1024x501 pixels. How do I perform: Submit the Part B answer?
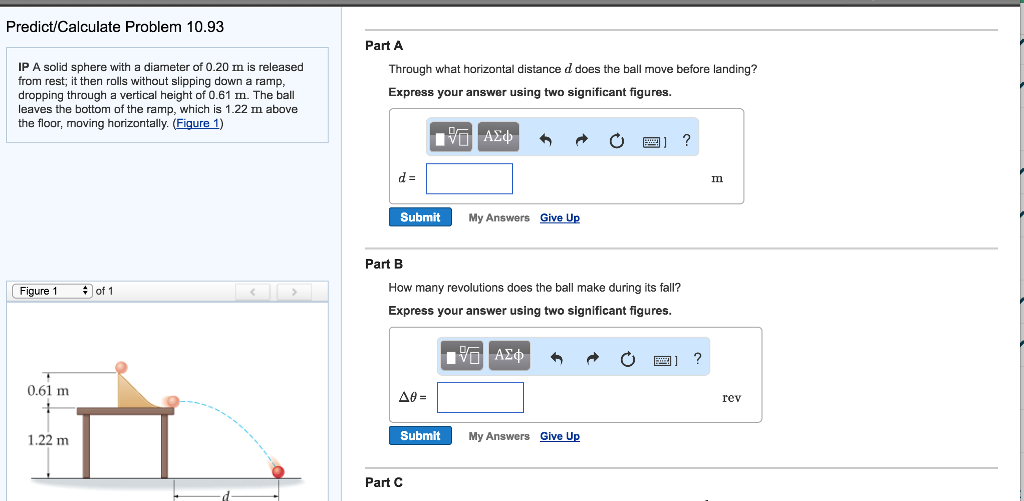tap(420, 436)
